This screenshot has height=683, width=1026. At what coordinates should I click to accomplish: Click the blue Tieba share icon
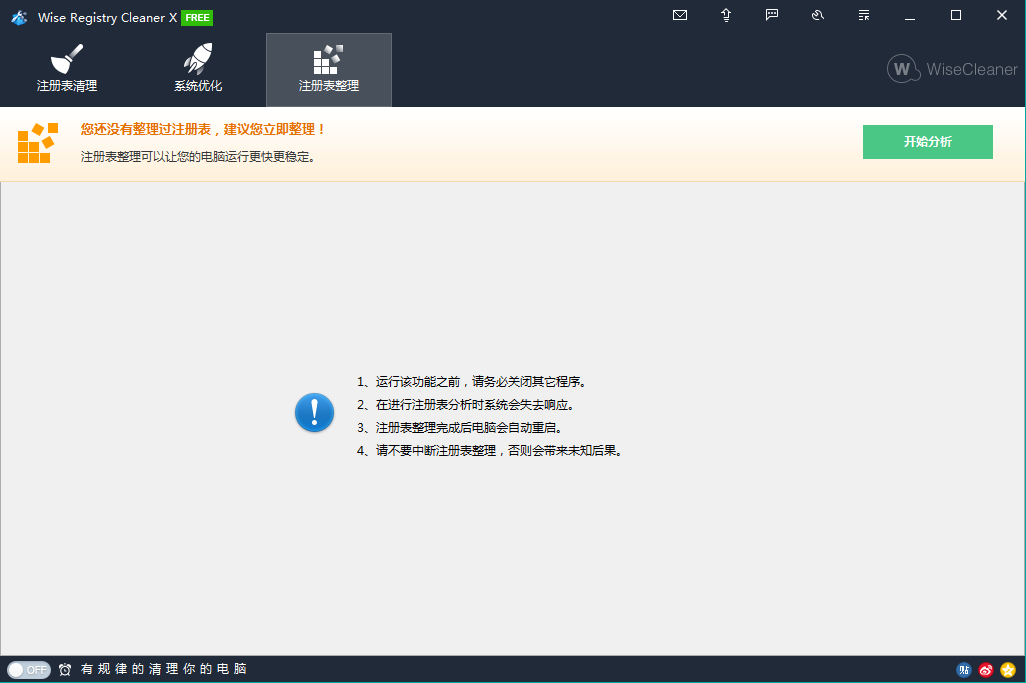(964, 670)
